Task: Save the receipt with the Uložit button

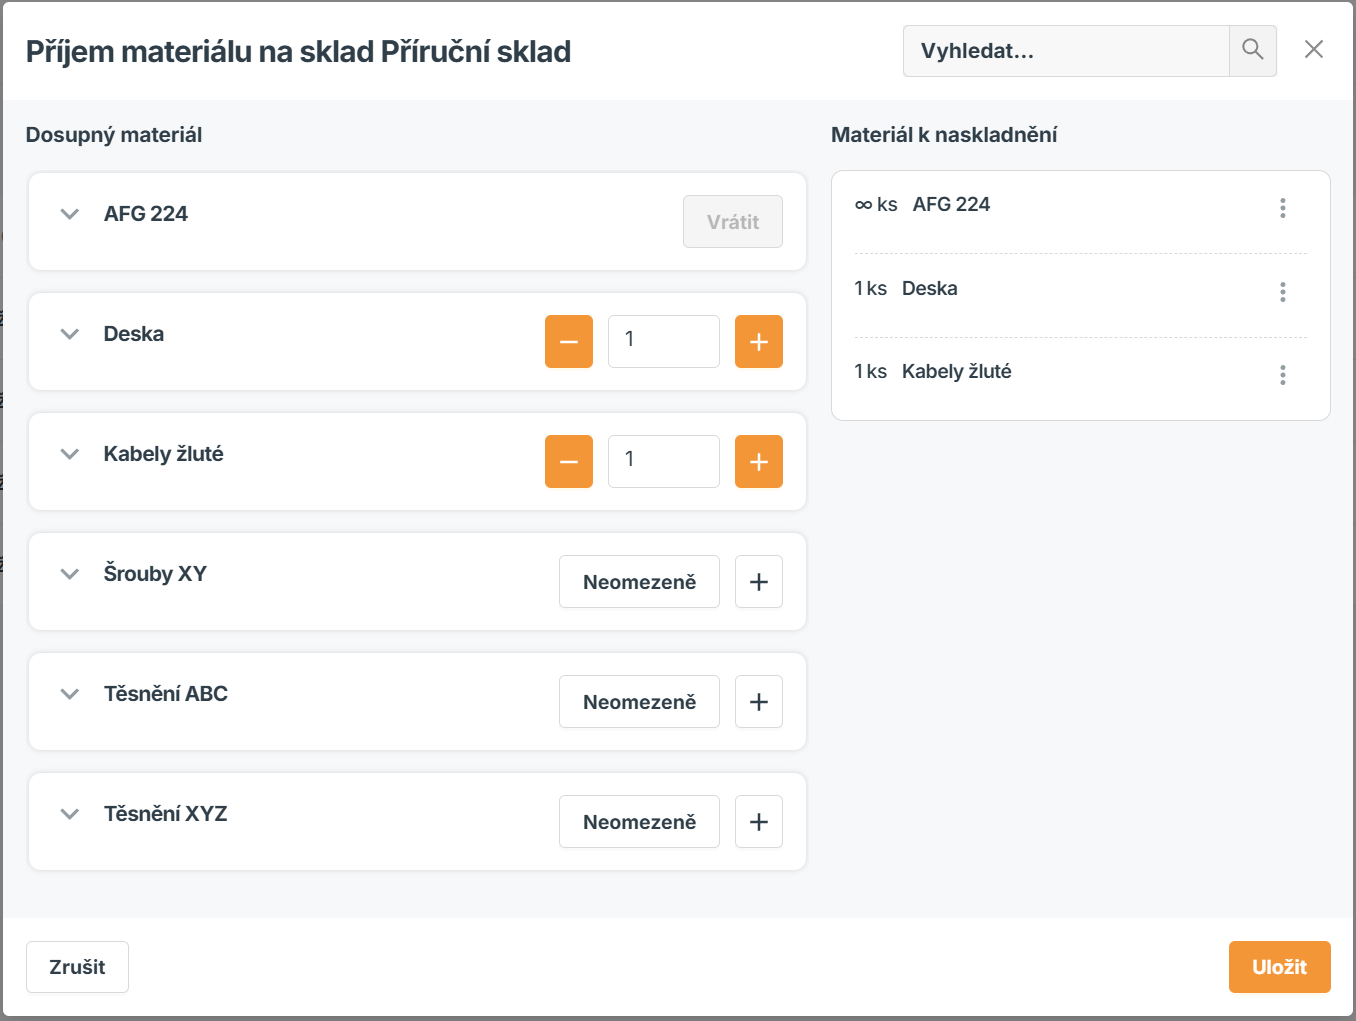Action: click(x=1279, y=966)
